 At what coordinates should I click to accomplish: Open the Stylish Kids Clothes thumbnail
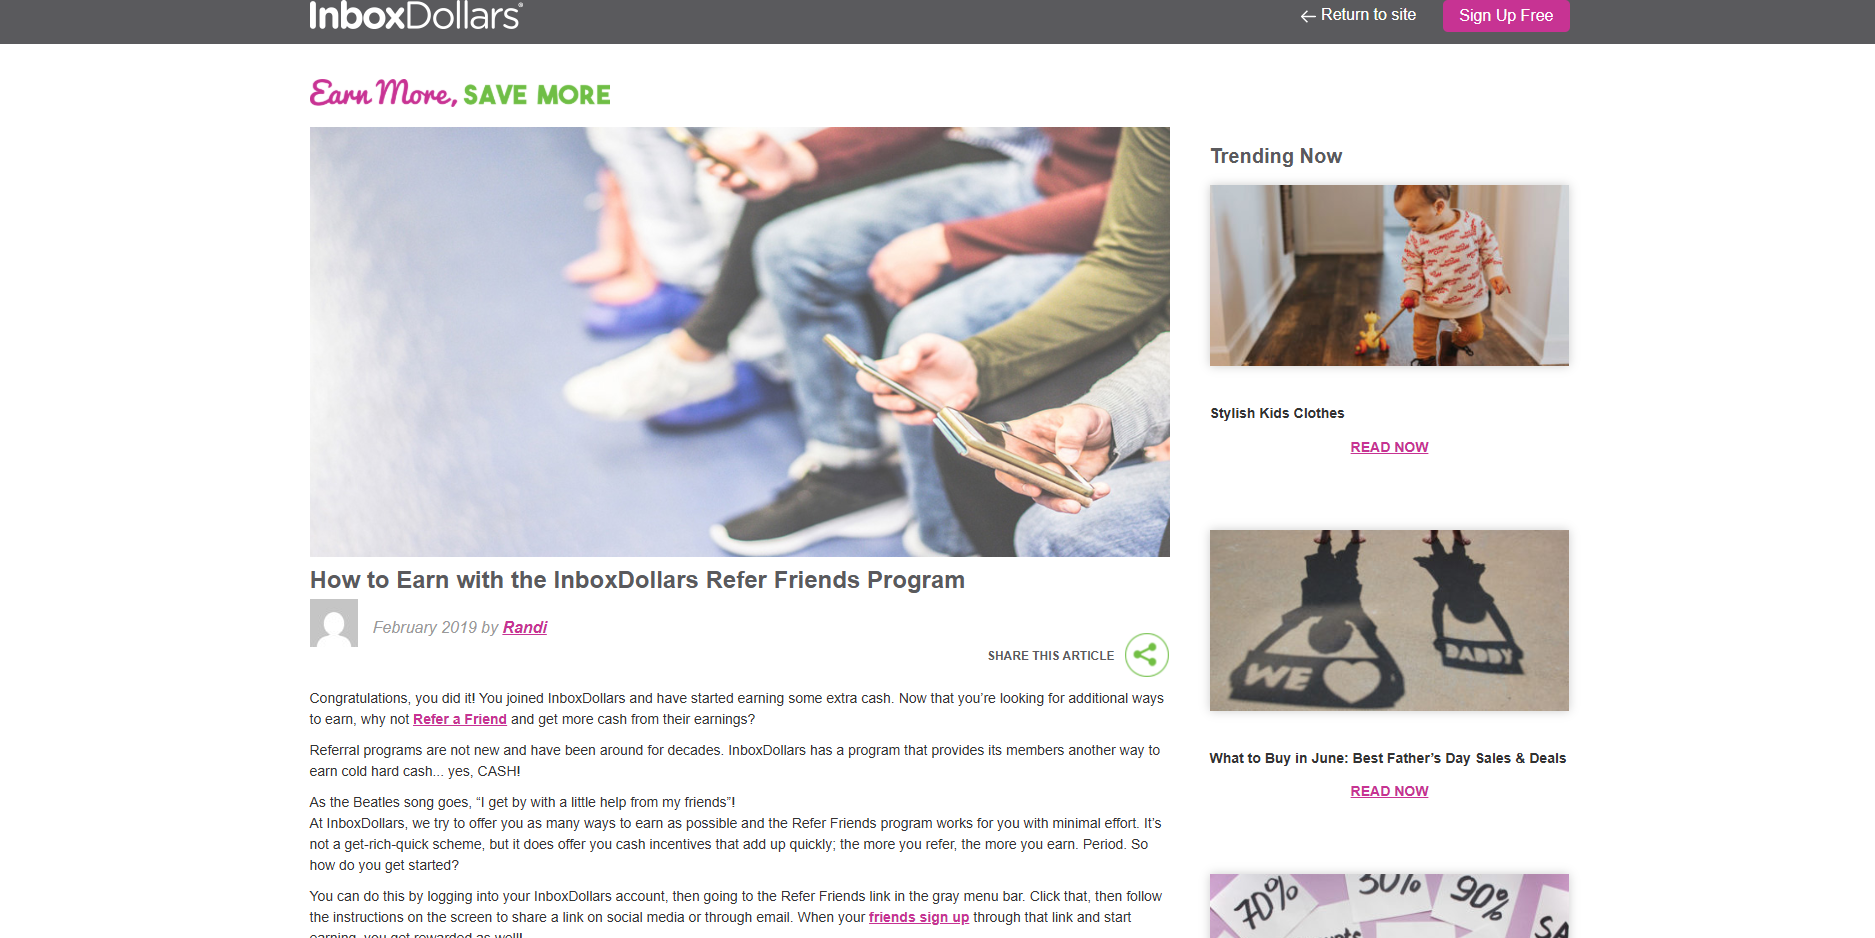tap(1389, 275)
